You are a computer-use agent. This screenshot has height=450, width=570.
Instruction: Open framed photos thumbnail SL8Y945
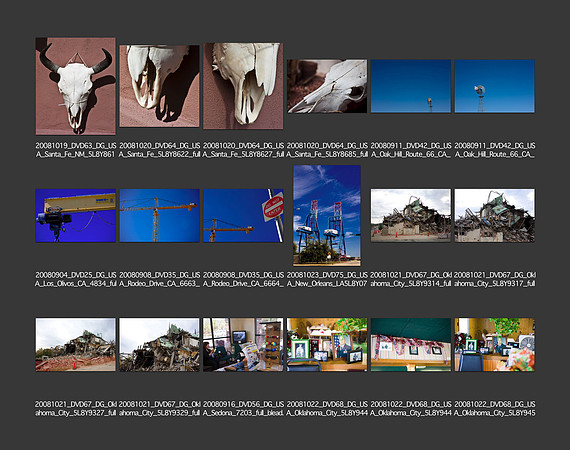pos(494,345)
